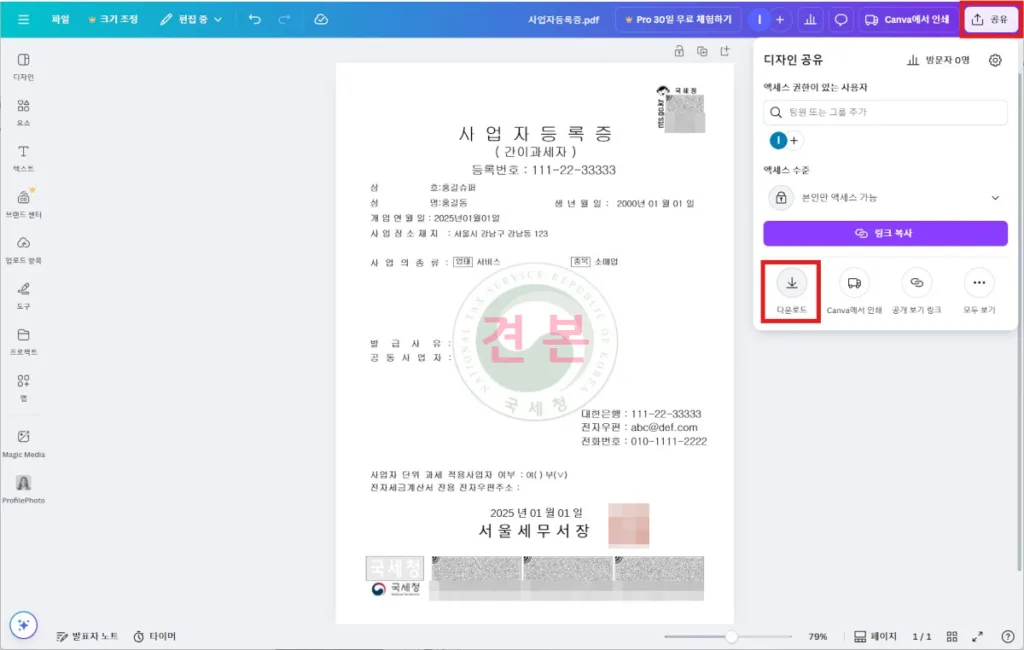Toggle the page lock icon above canvas

click(679, 51)
